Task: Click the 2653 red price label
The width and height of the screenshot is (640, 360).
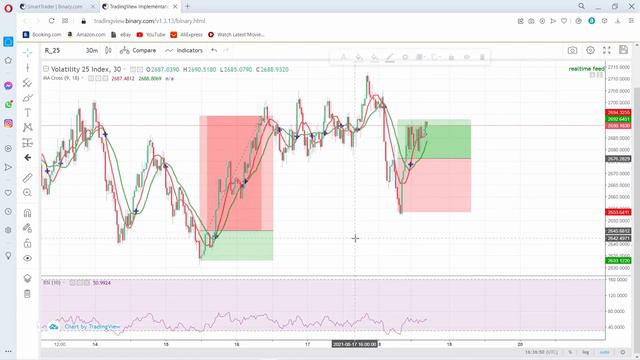Action: (618, 212)
